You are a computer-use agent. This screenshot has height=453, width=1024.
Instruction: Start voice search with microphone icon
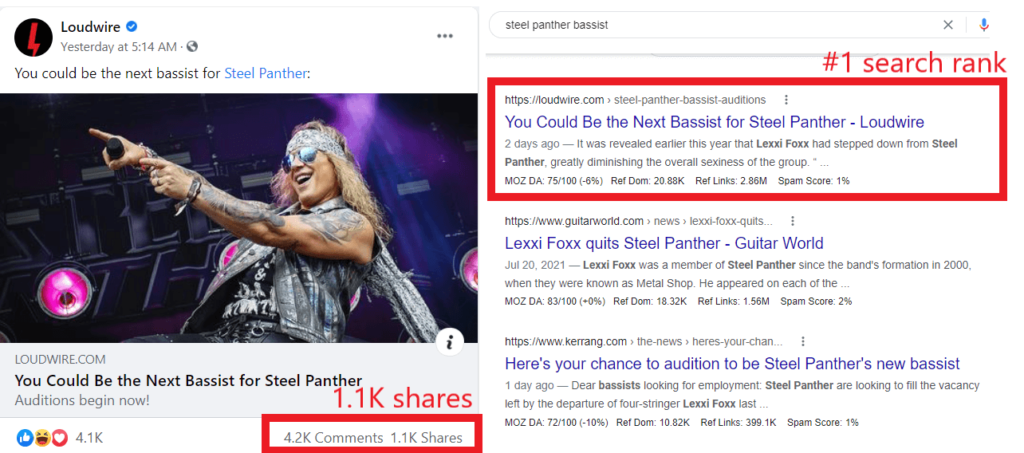coord(984,24)
